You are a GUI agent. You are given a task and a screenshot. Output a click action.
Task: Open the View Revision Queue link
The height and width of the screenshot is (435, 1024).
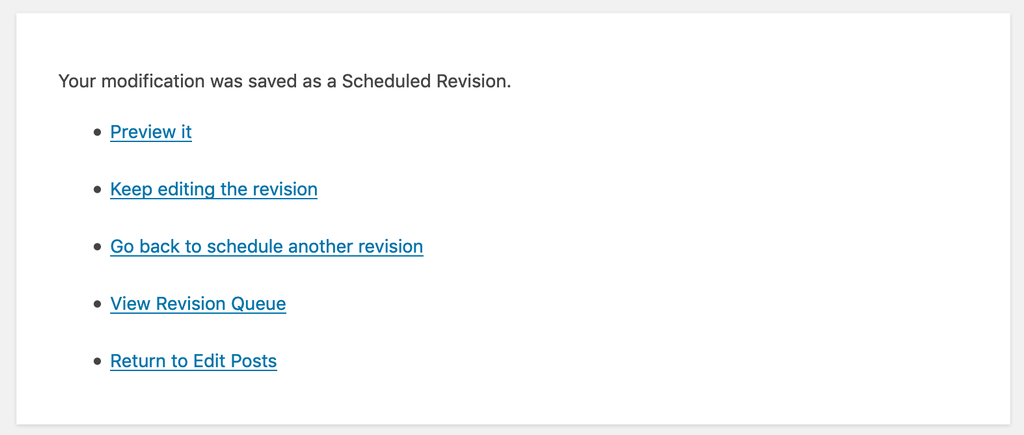198,304
